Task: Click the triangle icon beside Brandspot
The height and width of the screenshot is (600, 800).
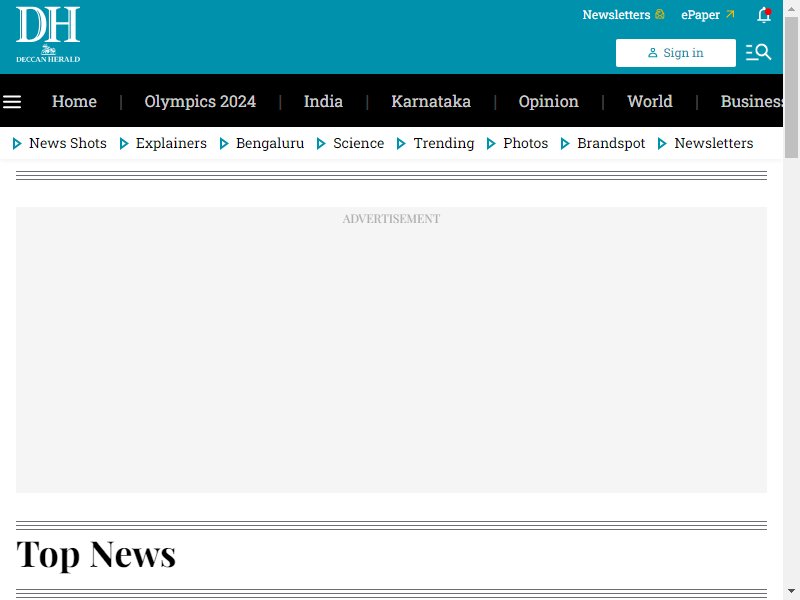Action: 565,143
